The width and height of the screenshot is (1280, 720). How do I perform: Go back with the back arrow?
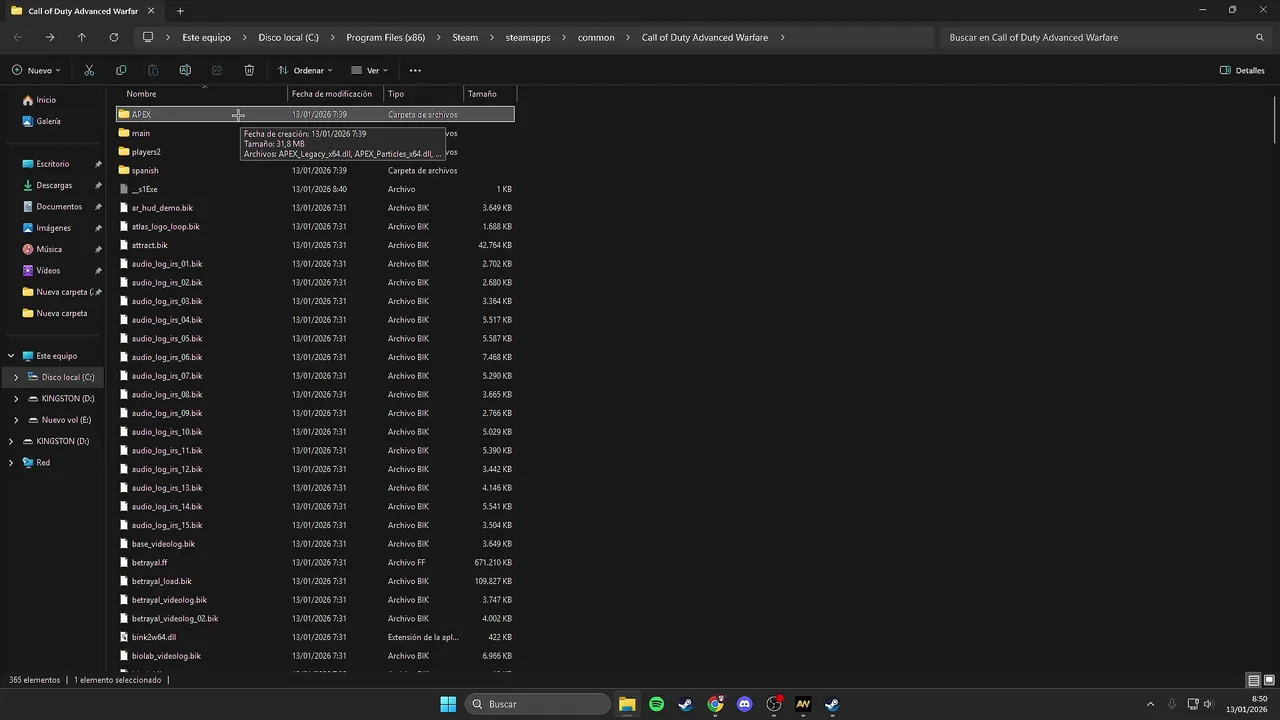[18, 37]
